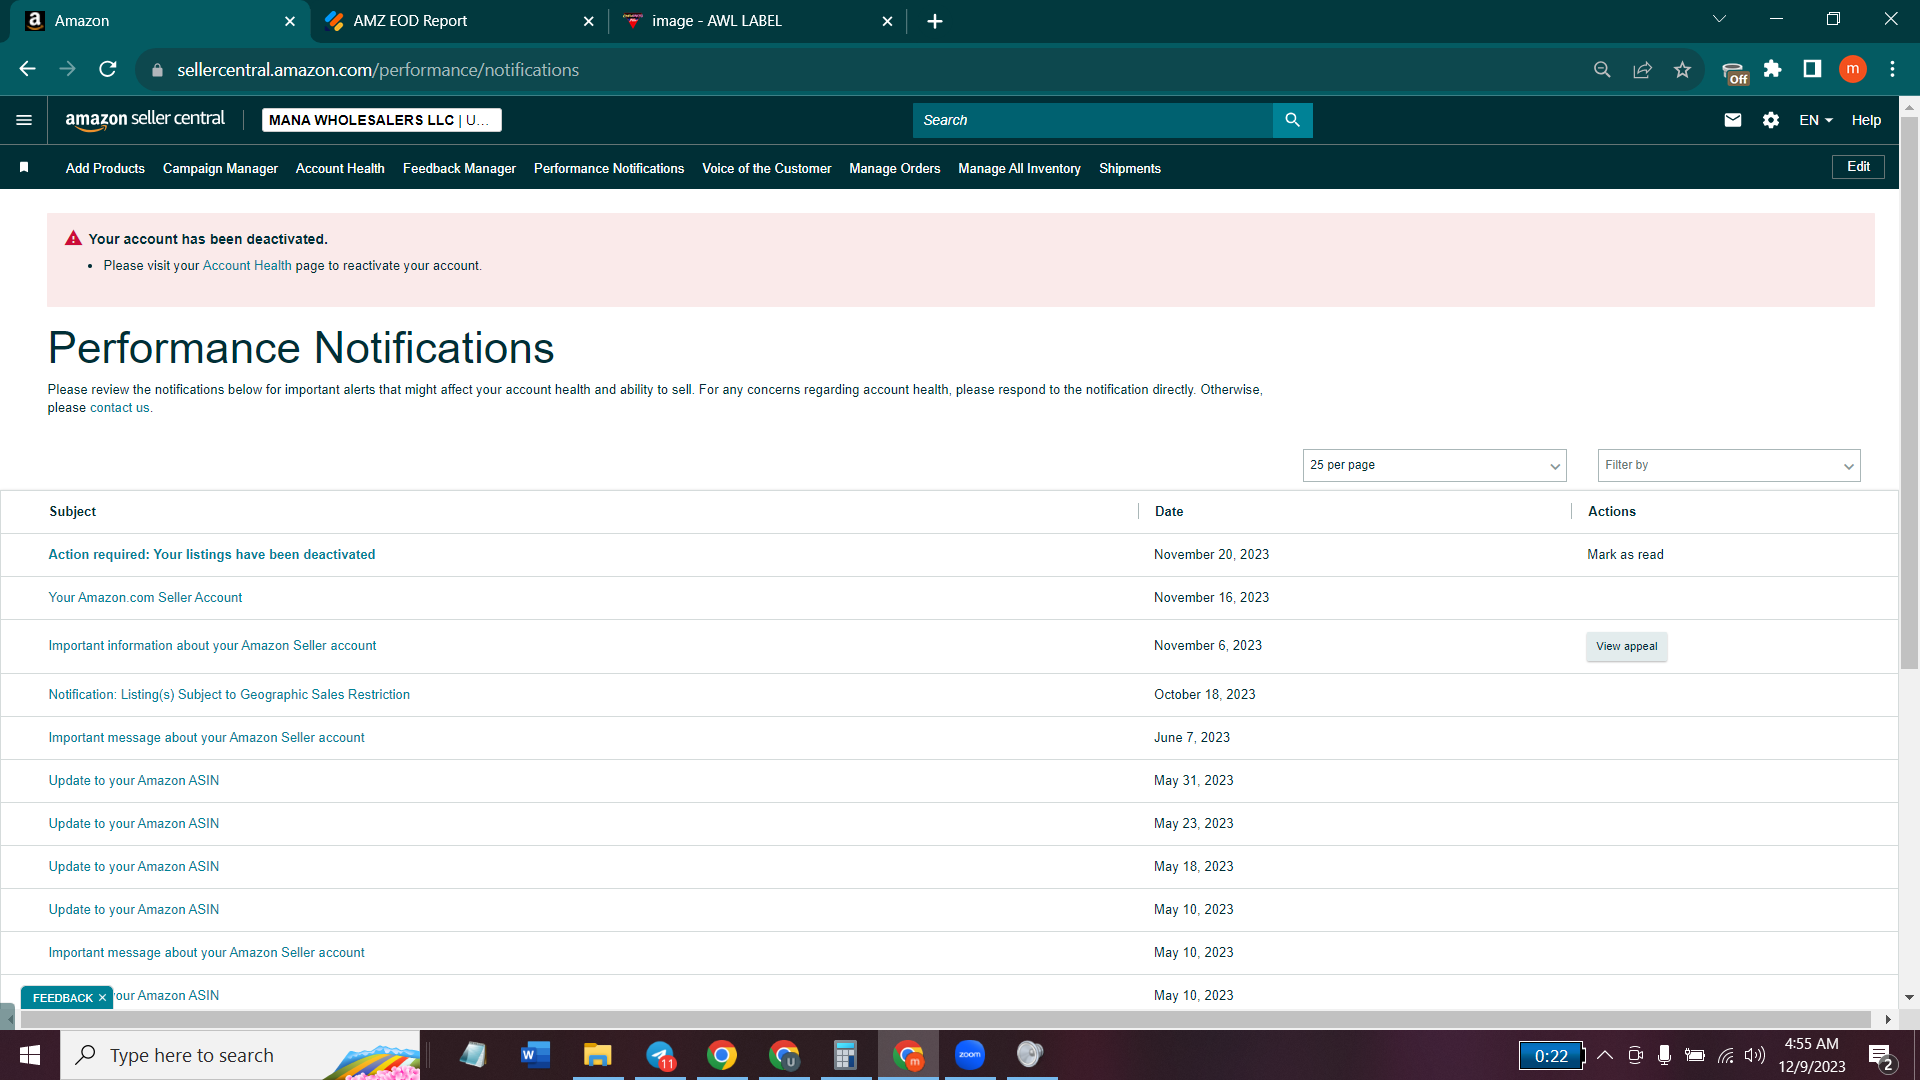1920x1080 pixels.
Task: Reload the page with the refresh icon
Action: coord(107,69)
